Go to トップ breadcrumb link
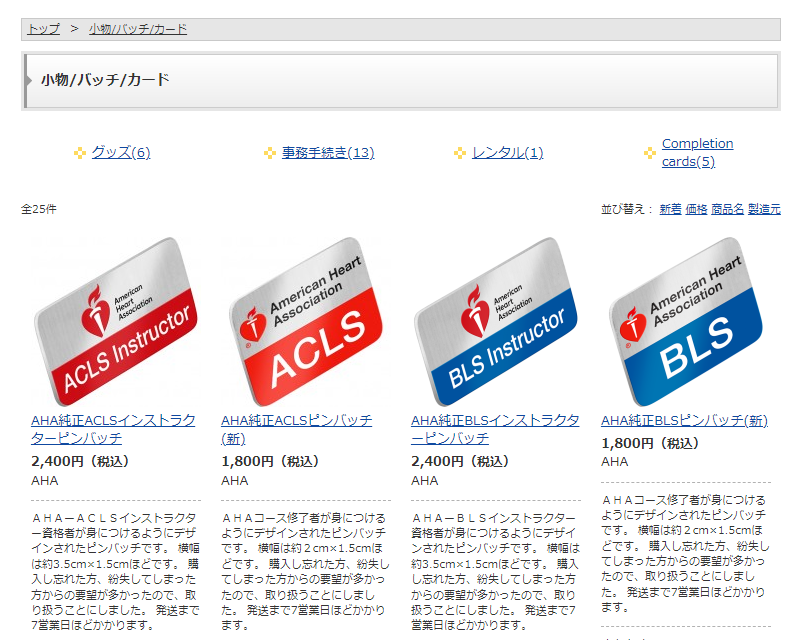The width and height of the screenshot is (812, 640). pos(44,29)
